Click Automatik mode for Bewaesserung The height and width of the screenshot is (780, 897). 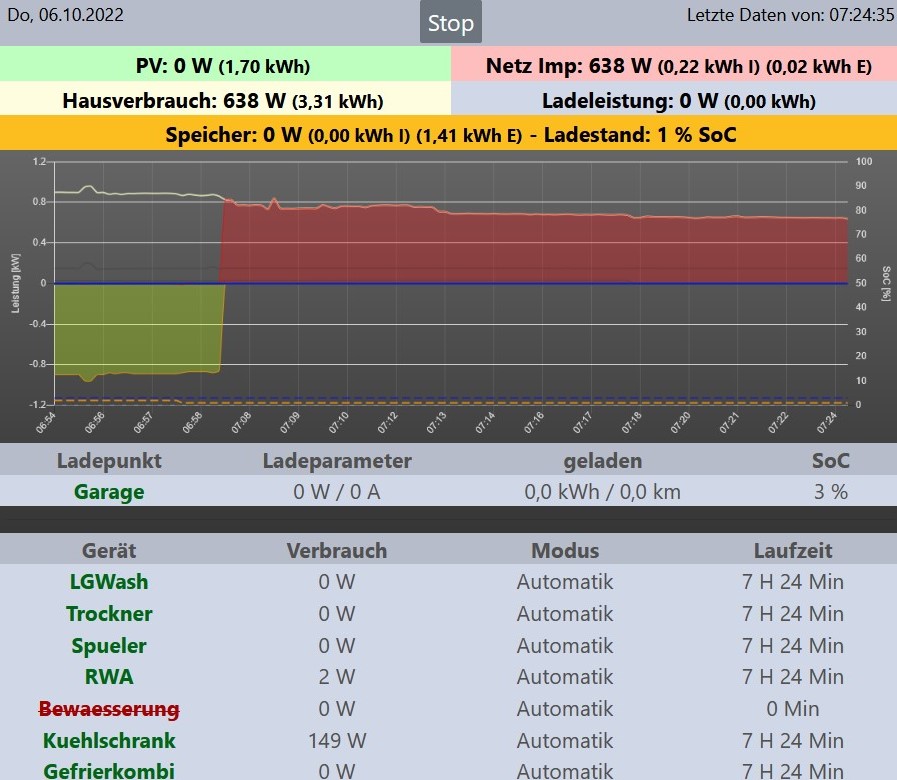coord(564,709)
